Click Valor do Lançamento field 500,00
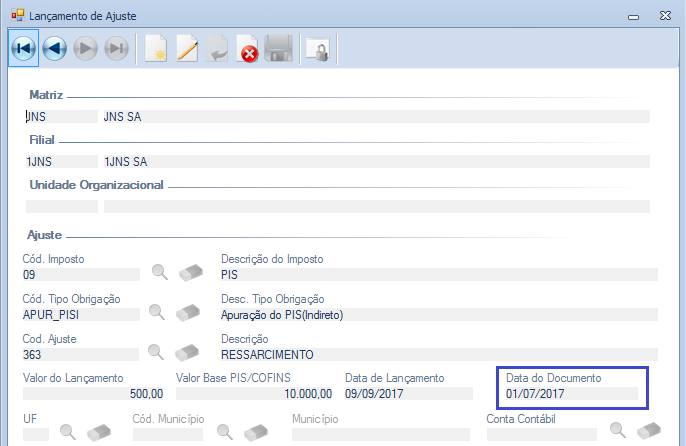 pyautogui.click(x=93, y=393)
